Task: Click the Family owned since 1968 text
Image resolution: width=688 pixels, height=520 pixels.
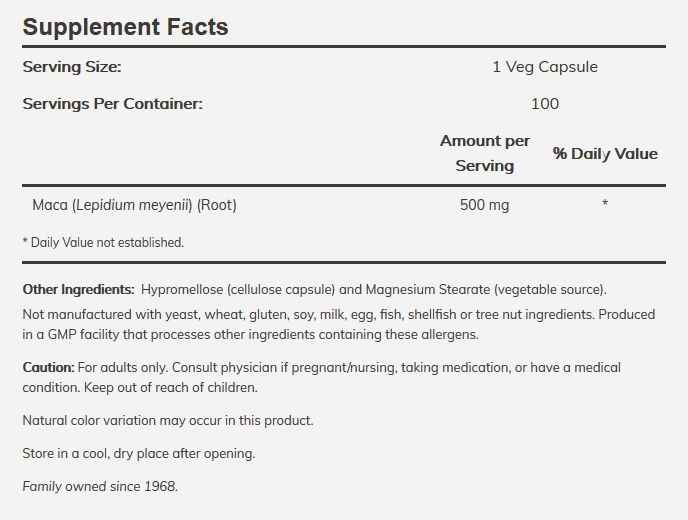Action: (x=100, y=486)
